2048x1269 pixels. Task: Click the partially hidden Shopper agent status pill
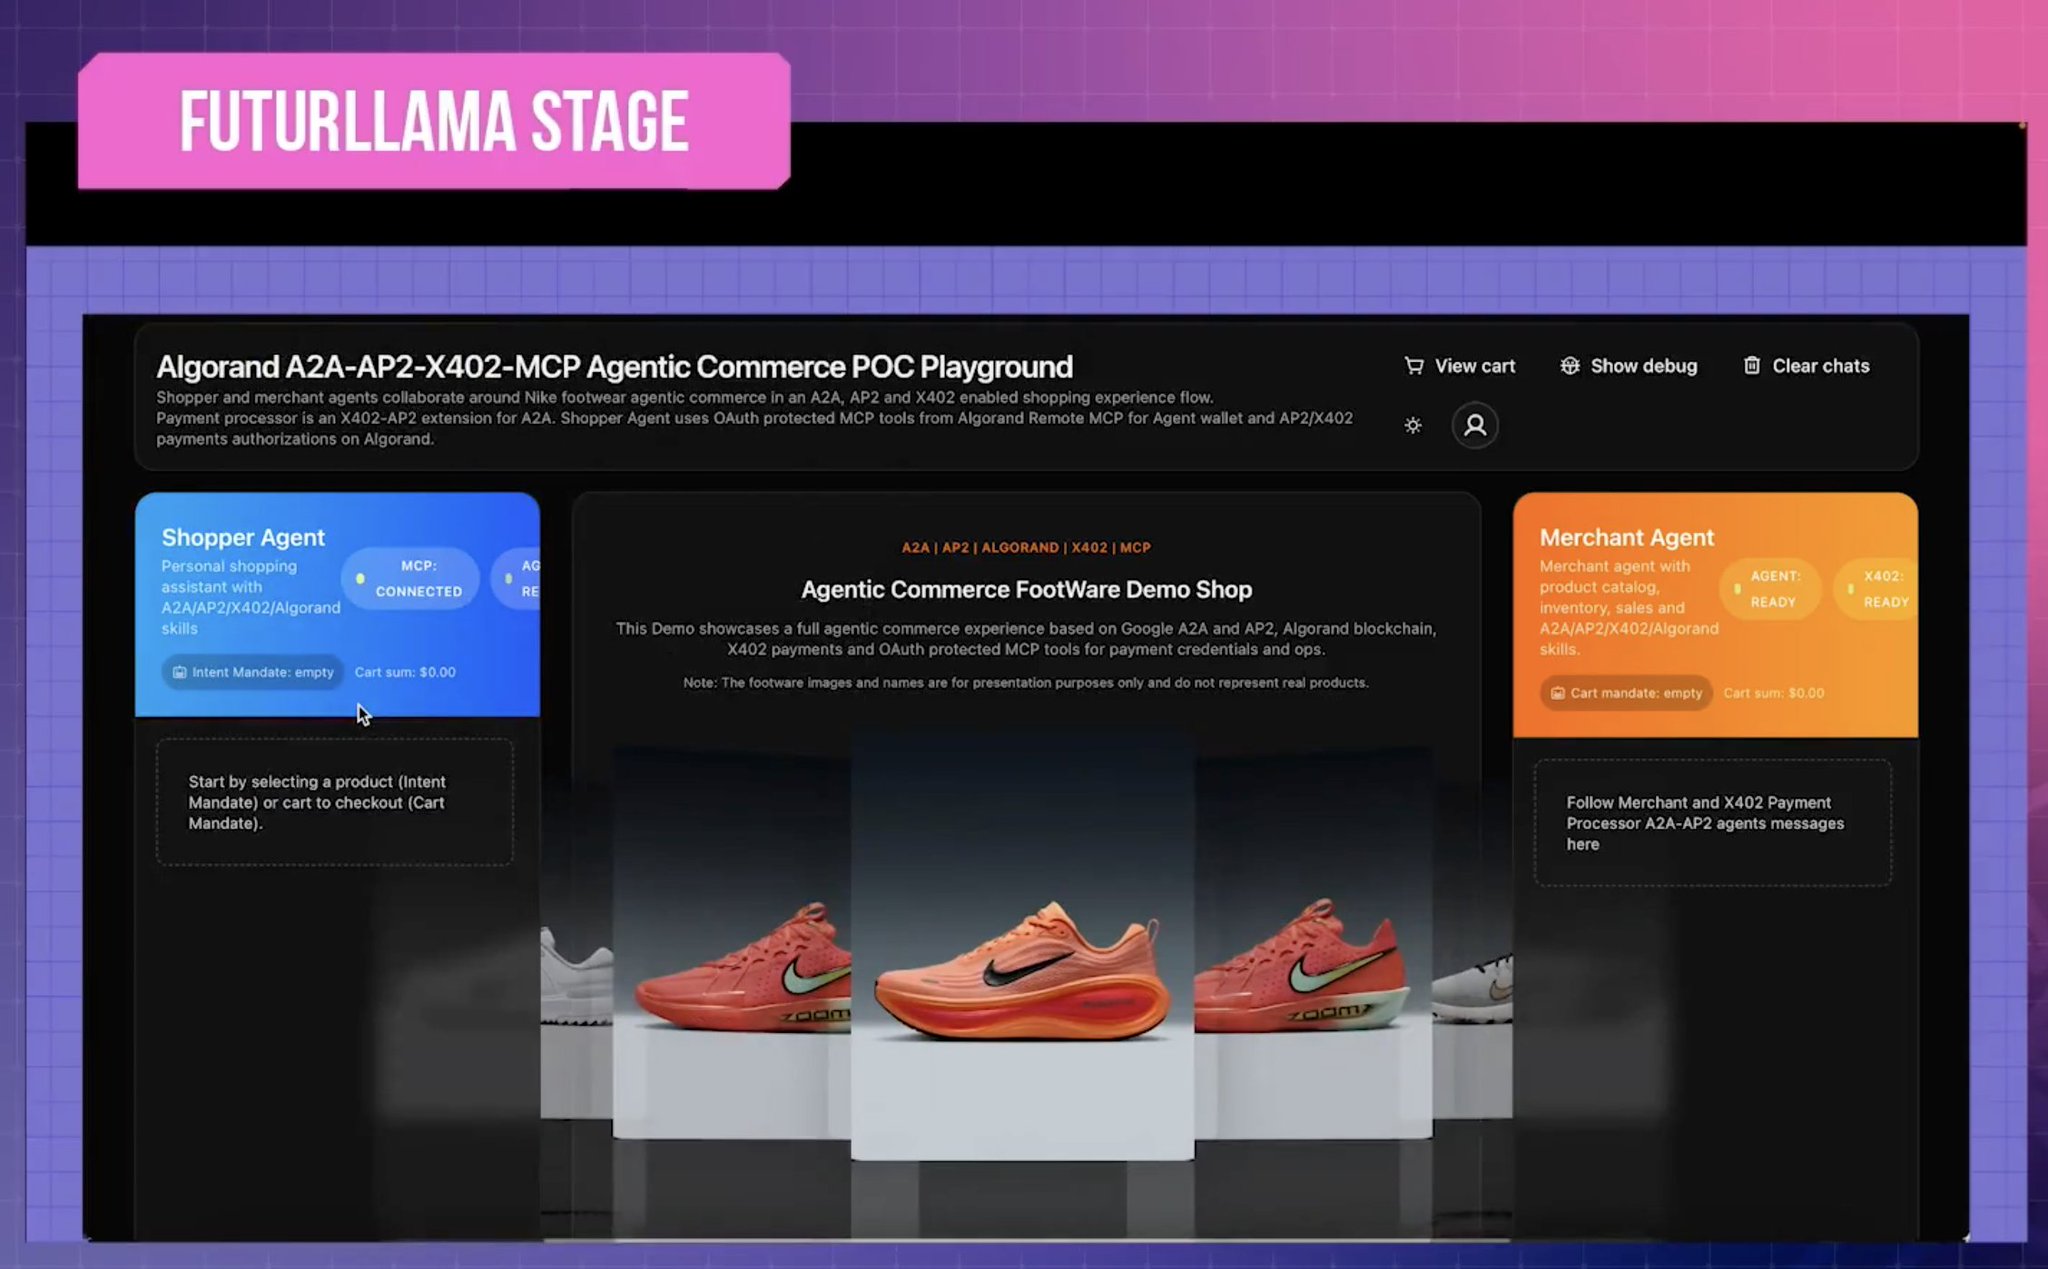(516, 578)
